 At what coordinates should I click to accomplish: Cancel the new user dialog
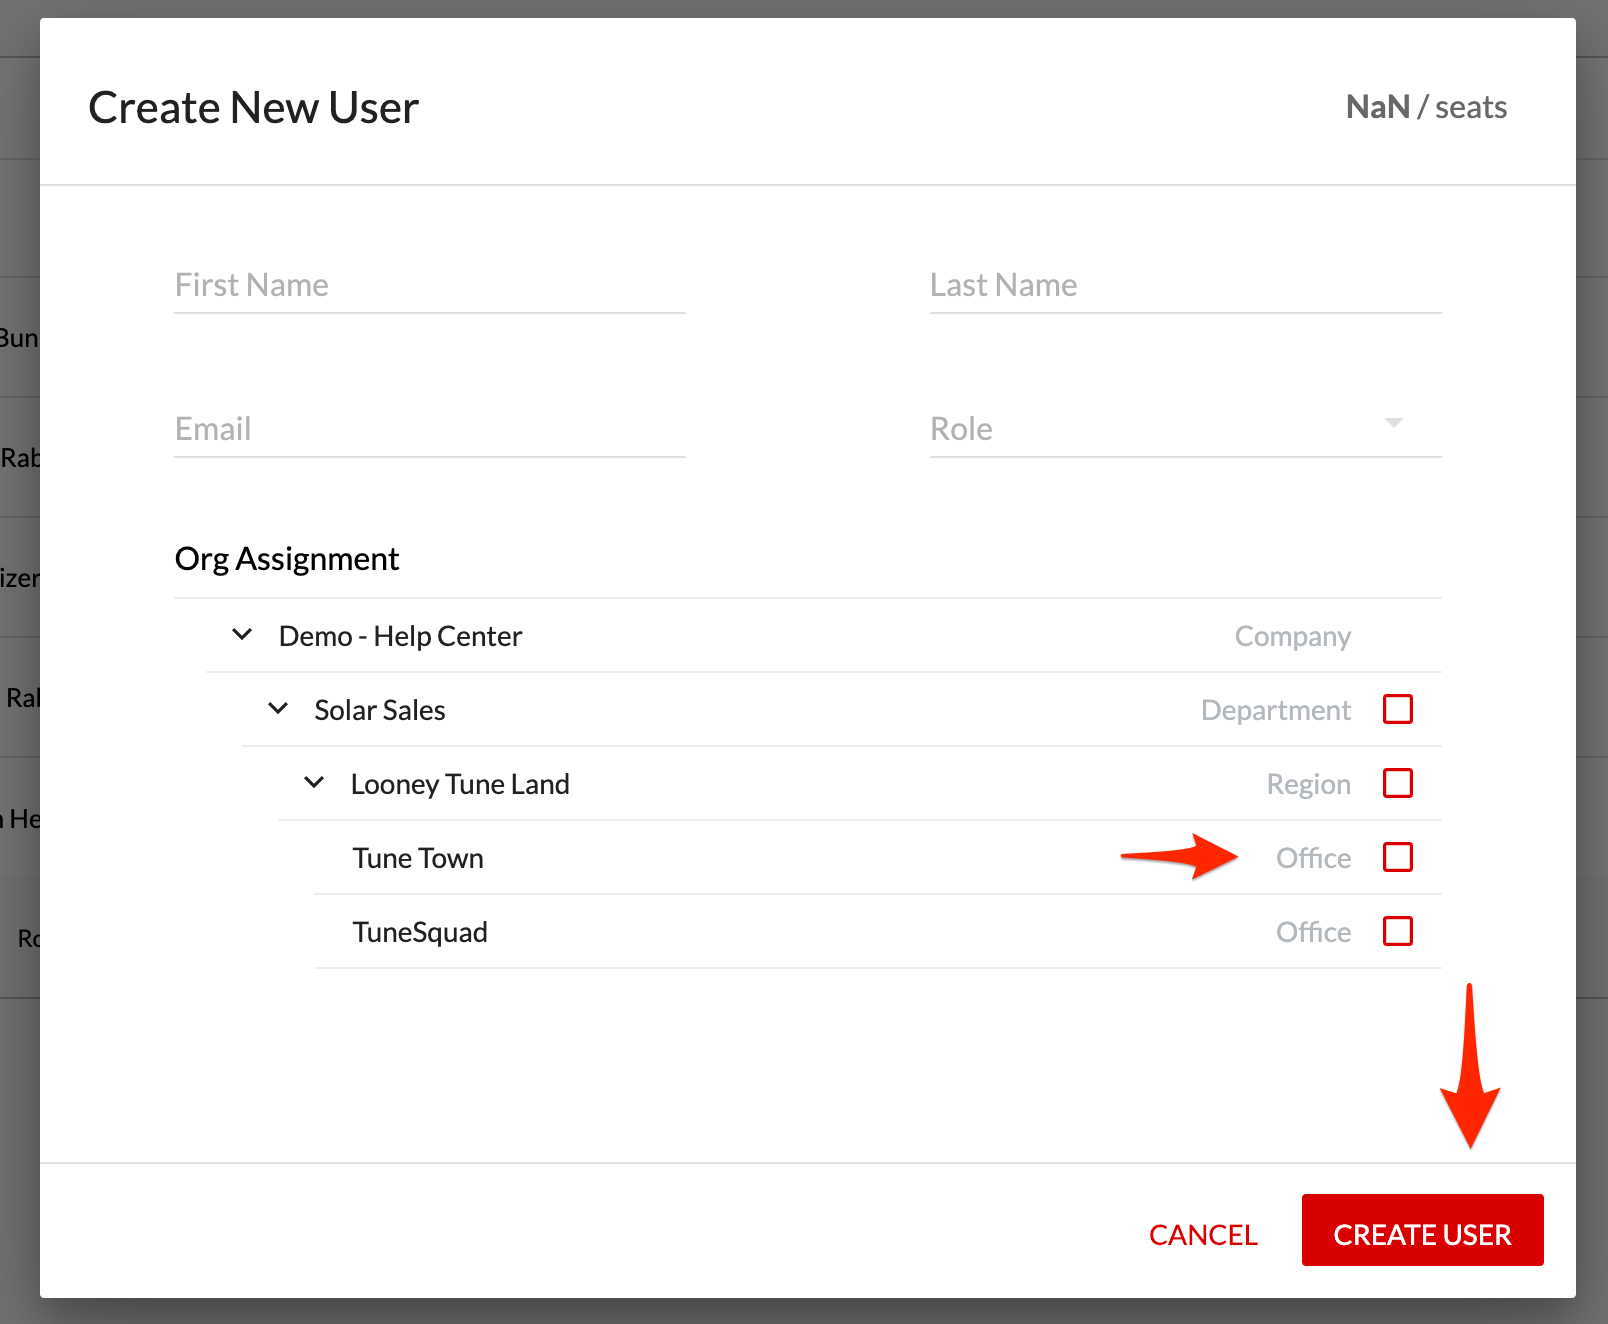(1203, 1235)
